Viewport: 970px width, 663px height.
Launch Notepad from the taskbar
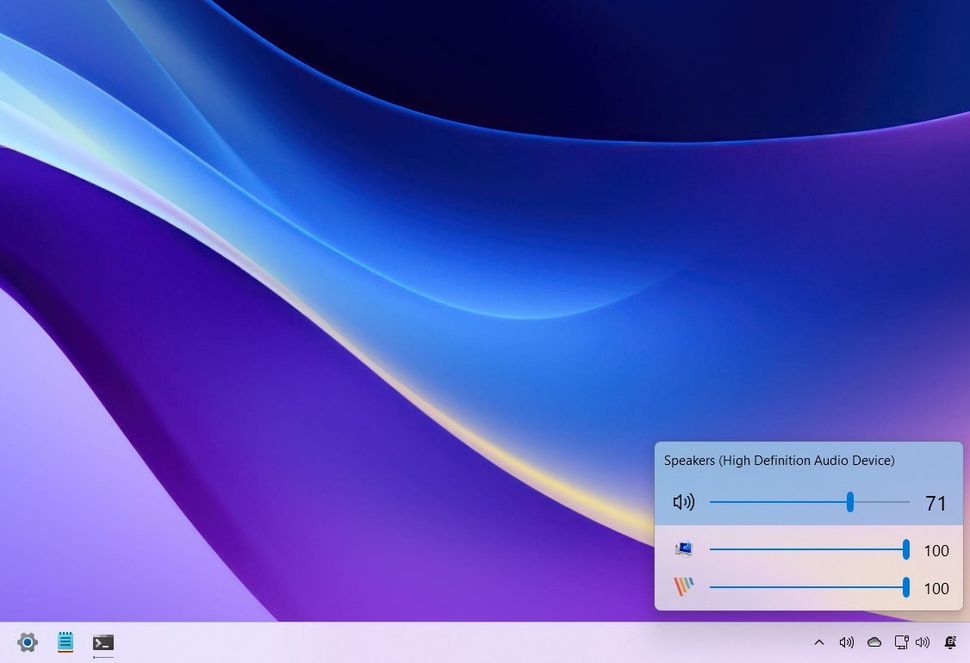pos(65,643)
